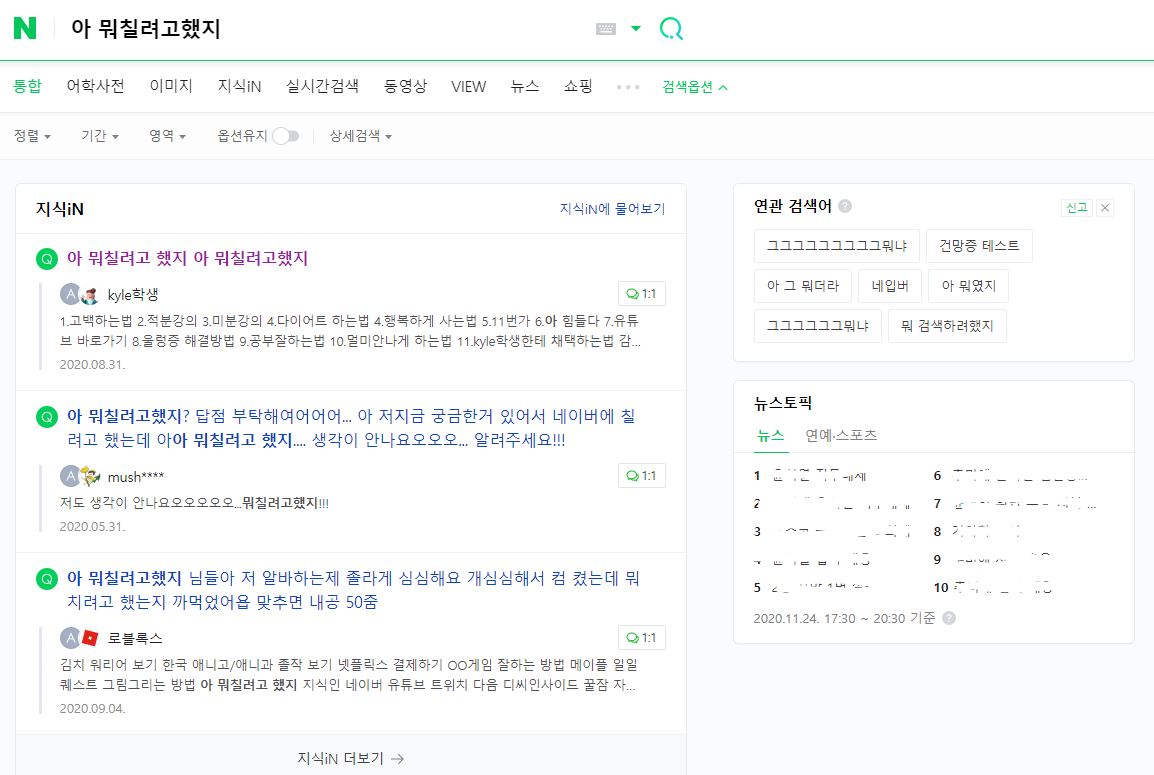Close the 연관 검색어 panel
The width and height of the screenshot is (1154, 775).
(1105, 208)
